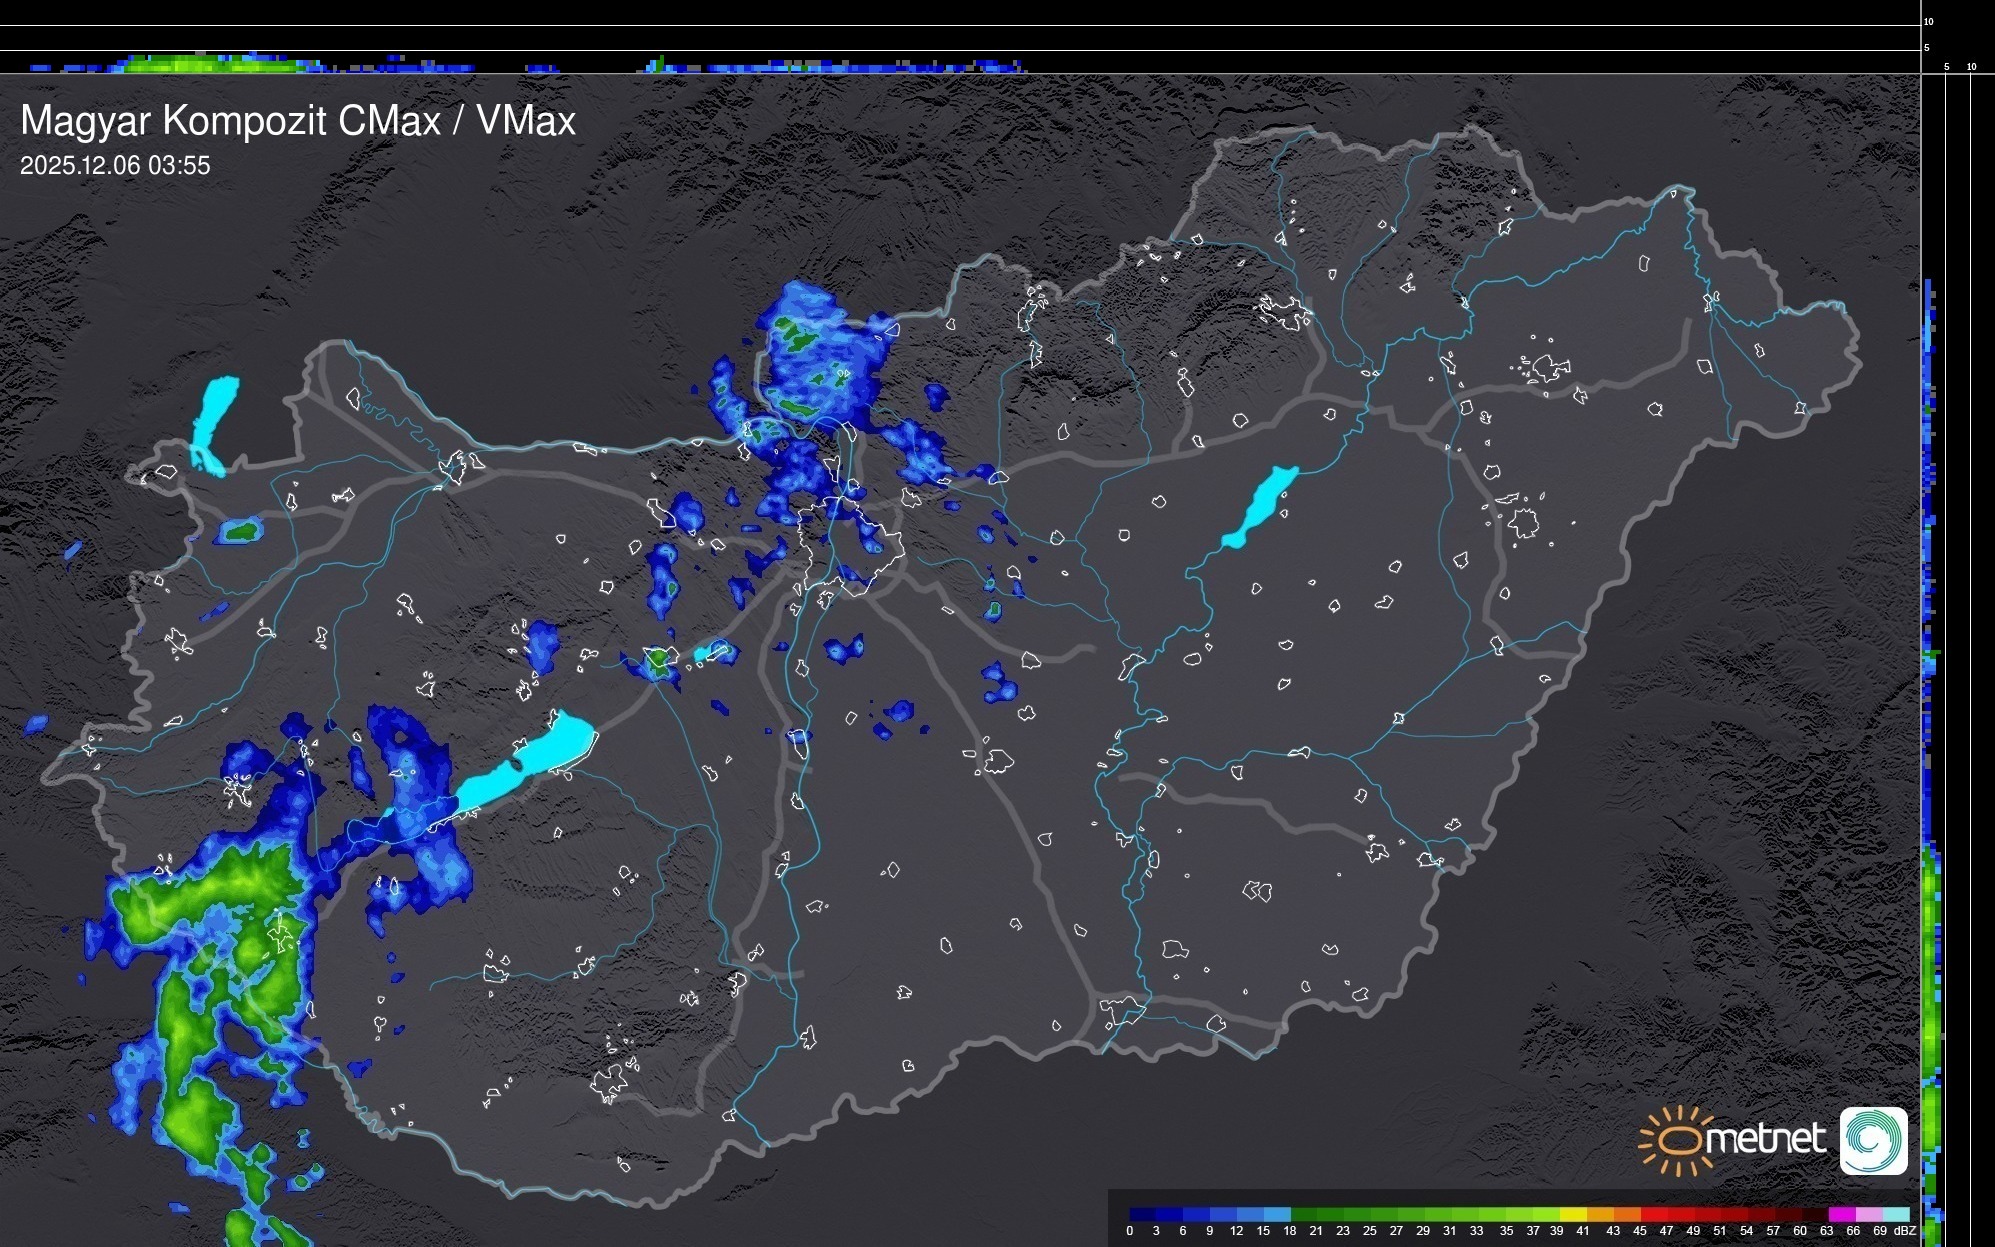
Task: Click the teal swirl logo icon
Action: tap(1873, 1140)
